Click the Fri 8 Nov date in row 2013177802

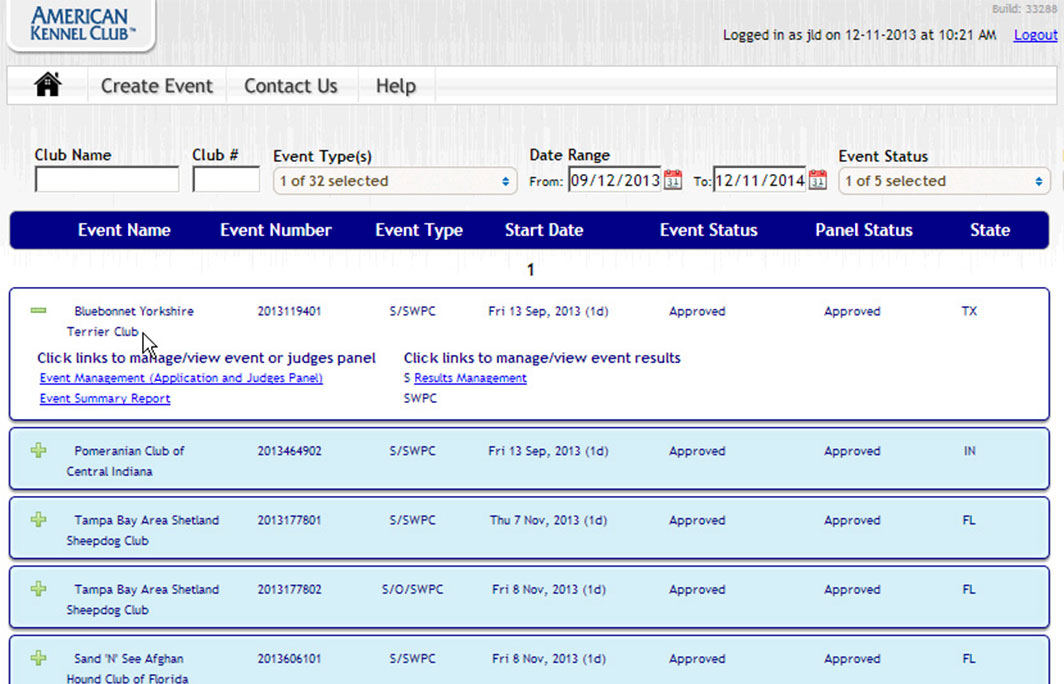point(548,590)
